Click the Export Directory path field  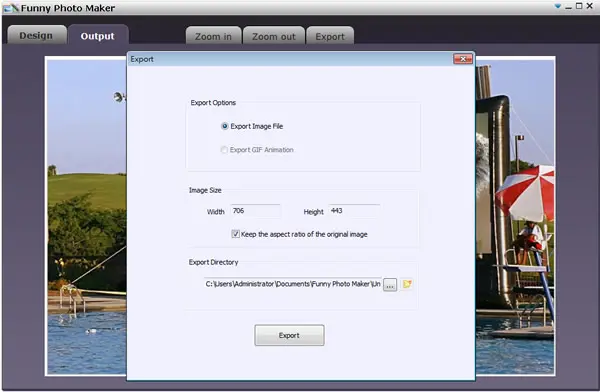coord(293,284)
